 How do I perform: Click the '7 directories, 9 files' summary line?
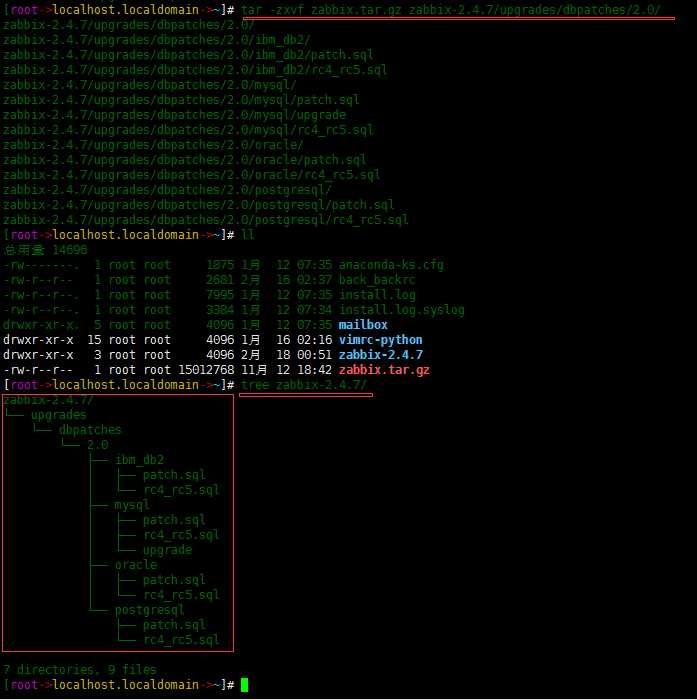(x=80, y=670)
